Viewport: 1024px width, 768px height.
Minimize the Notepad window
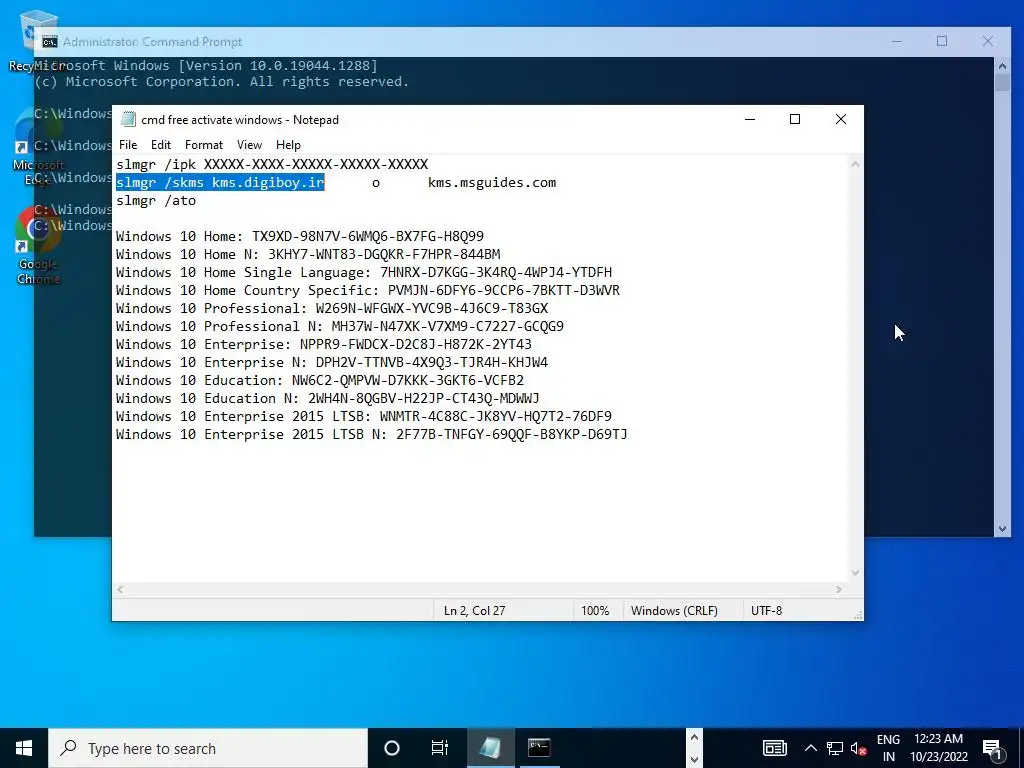point(750,120)
